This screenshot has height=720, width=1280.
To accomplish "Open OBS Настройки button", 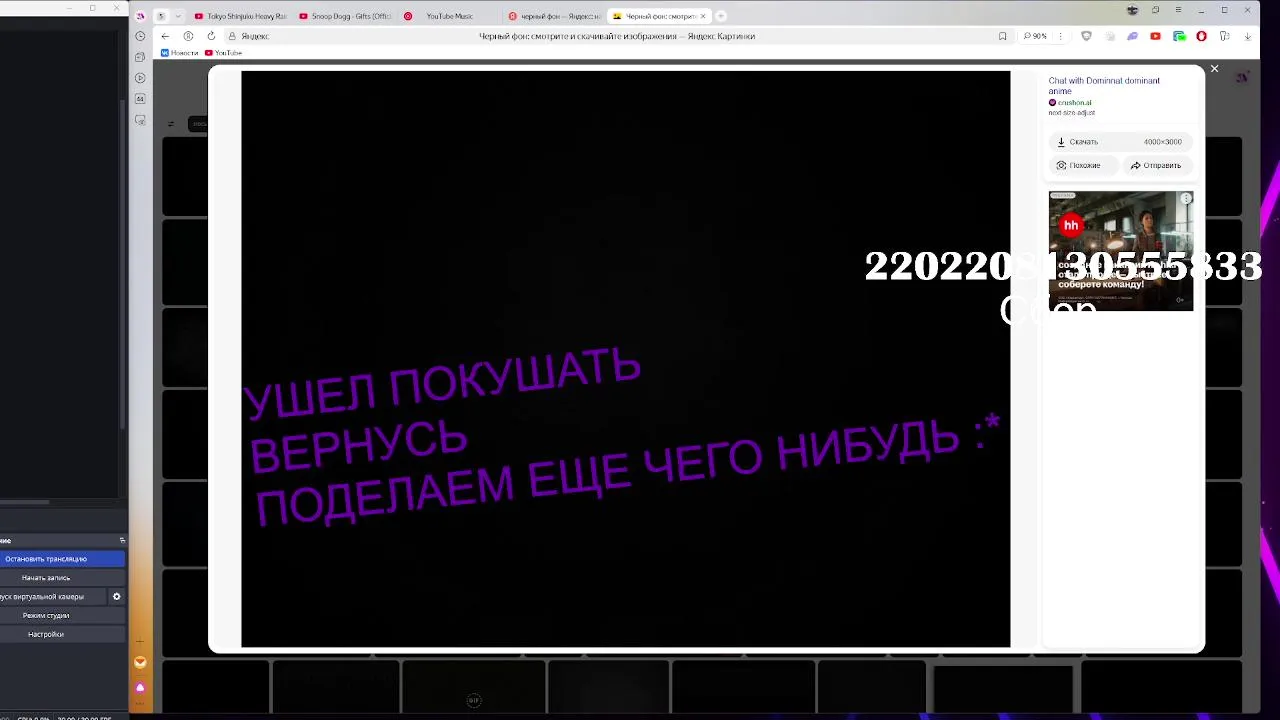I will coord(62,635).
